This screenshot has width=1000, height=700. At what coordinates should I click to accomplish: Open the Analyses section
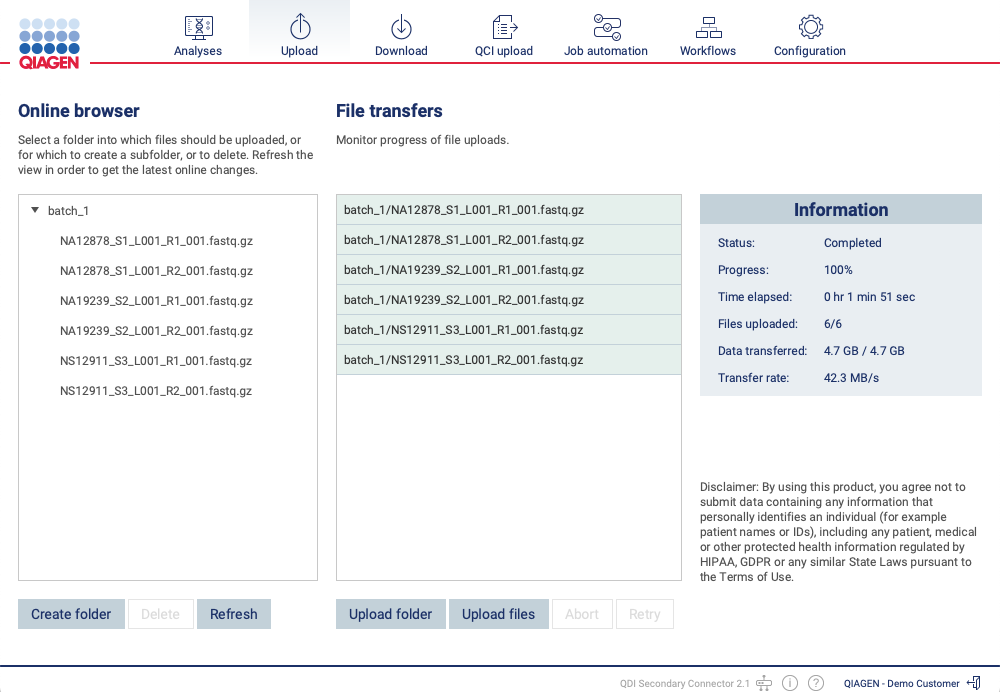[x=198, y=36]
